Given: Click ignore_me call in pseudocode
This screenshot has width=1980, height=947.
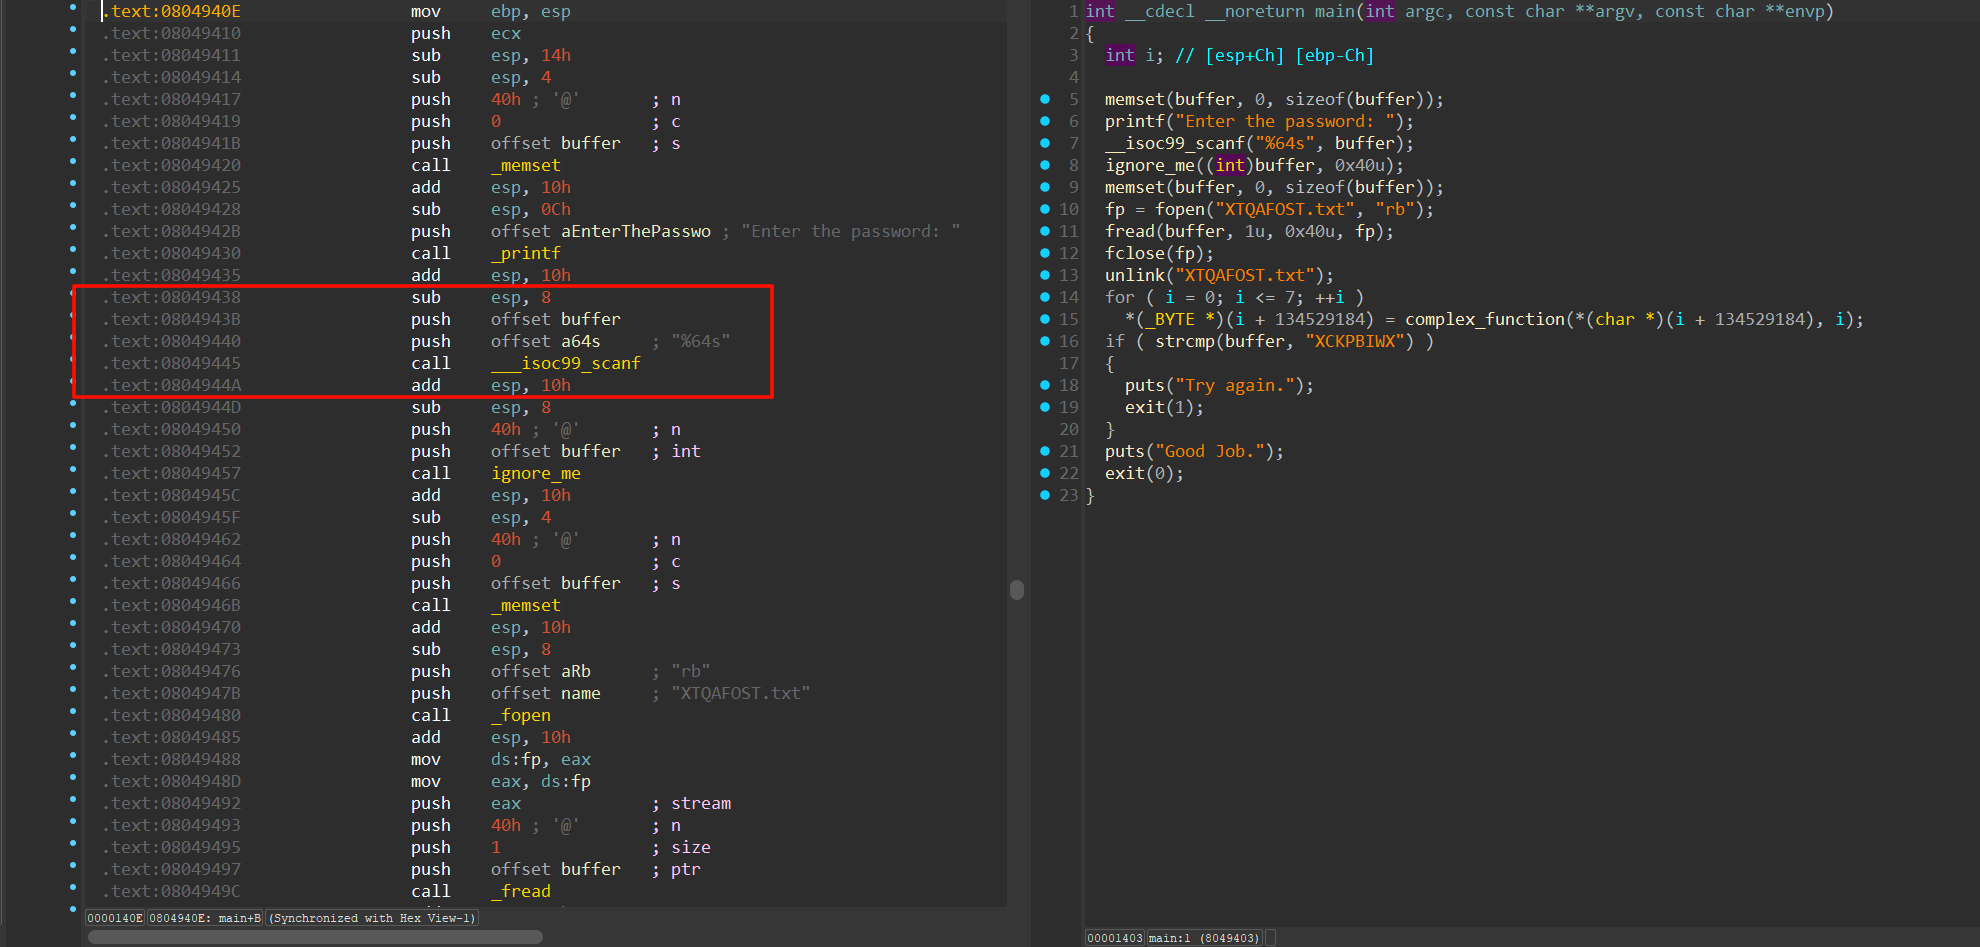Looking at the screenshot, I should click(x=1150, y=165).
